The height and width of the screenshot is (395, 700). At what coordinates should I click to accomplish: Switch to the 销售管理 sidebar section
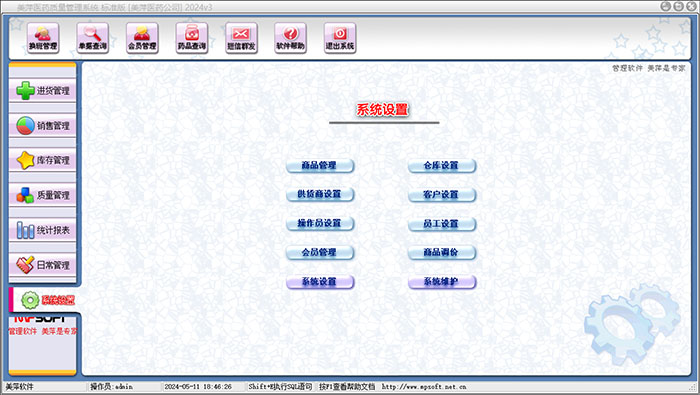click(42, 125)
